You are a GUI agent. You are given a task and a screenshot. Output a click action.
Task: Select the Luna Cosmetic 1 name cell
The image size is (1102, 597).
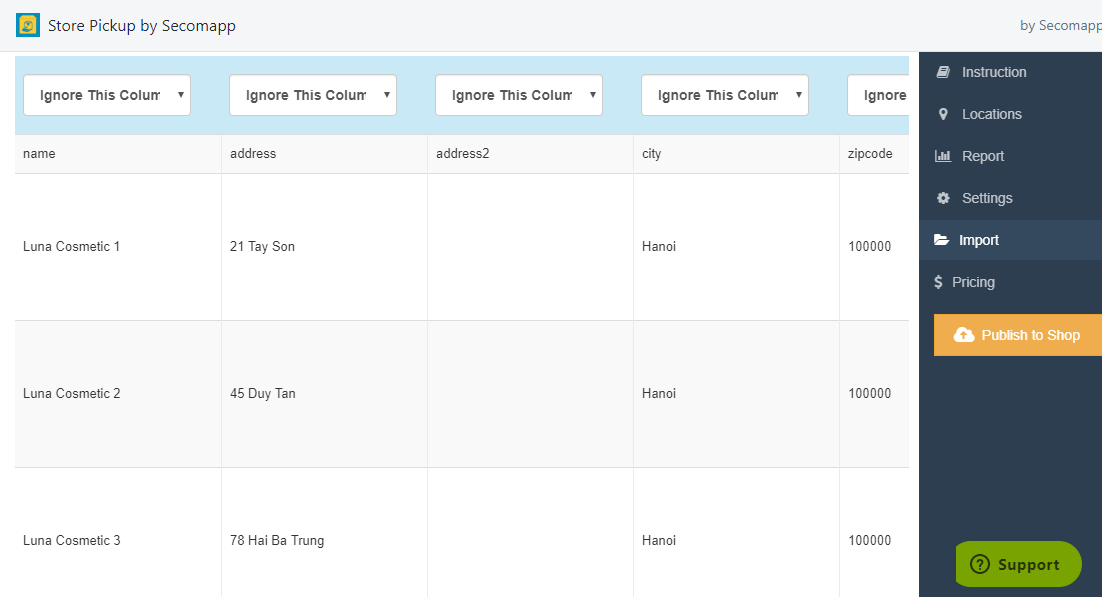118,247
